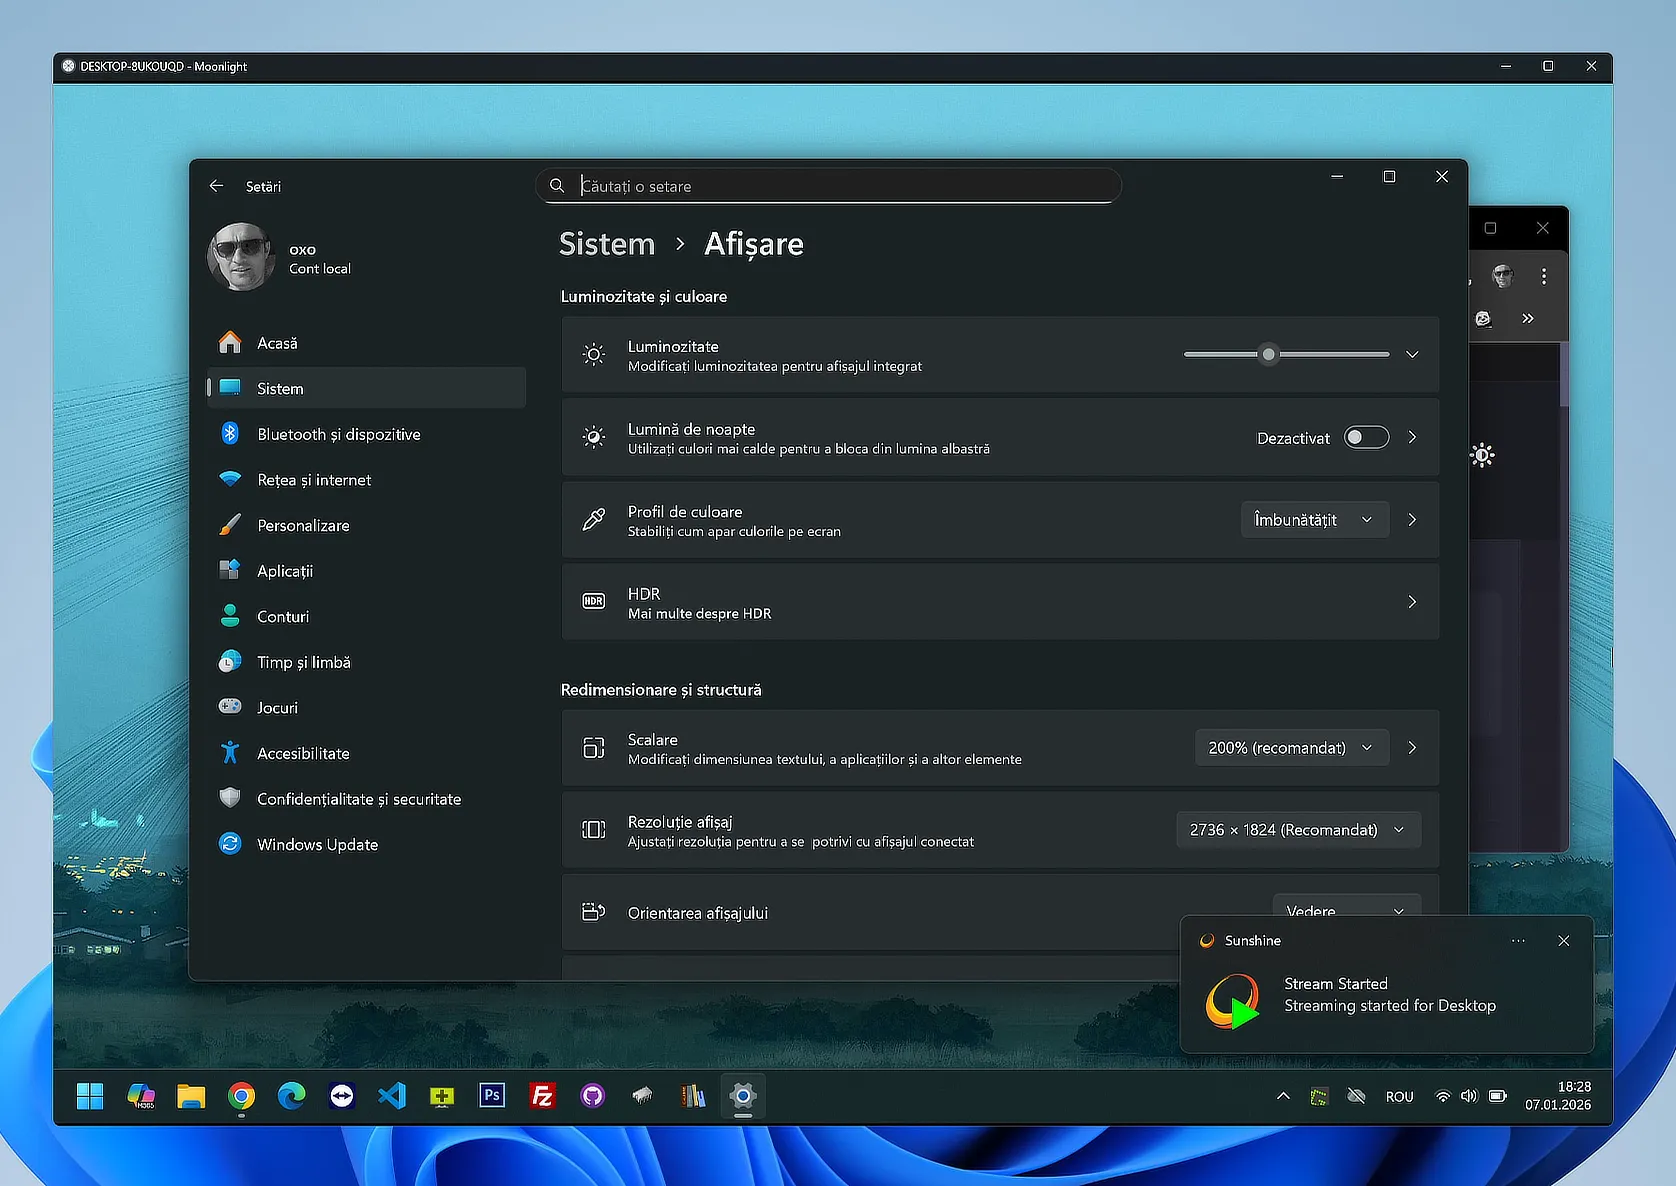Expand the Luminozitate options chevron

coord(1412,354)
